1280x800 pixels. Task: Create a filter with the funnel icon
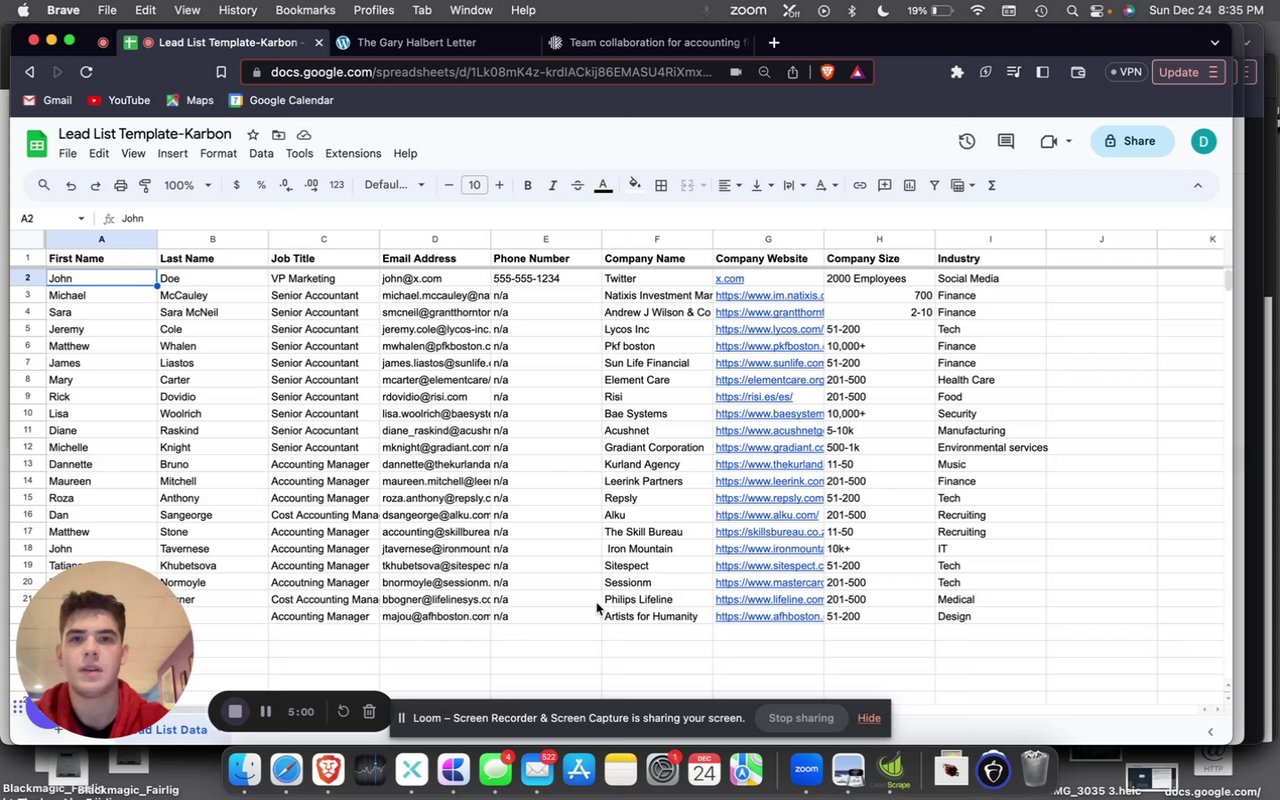click(x=934, y=185)
